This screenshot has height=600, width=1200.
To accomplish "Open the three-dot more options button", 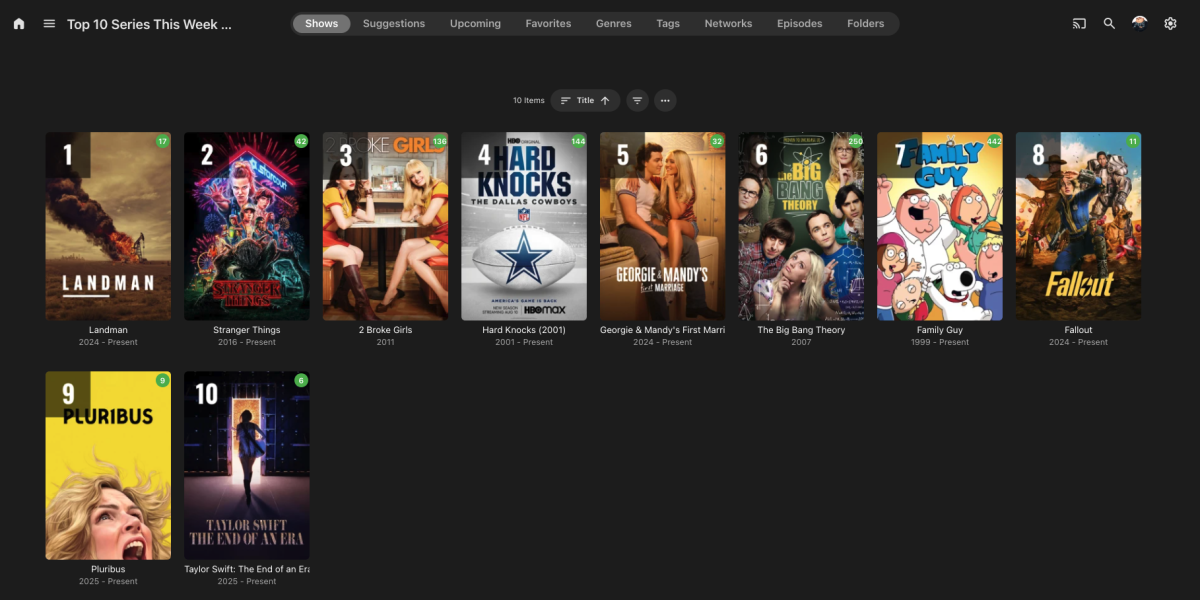I will (x=665, y=100).
